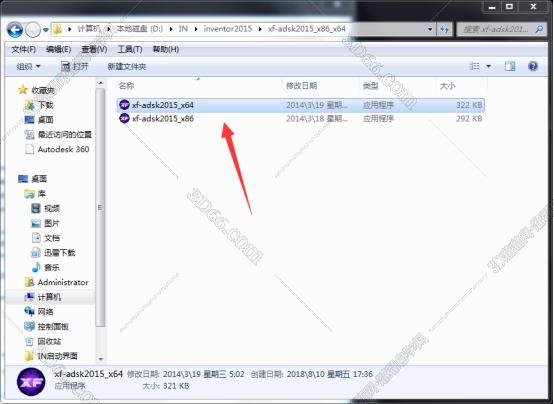Maximize the Explorer window

click(509, 7)
